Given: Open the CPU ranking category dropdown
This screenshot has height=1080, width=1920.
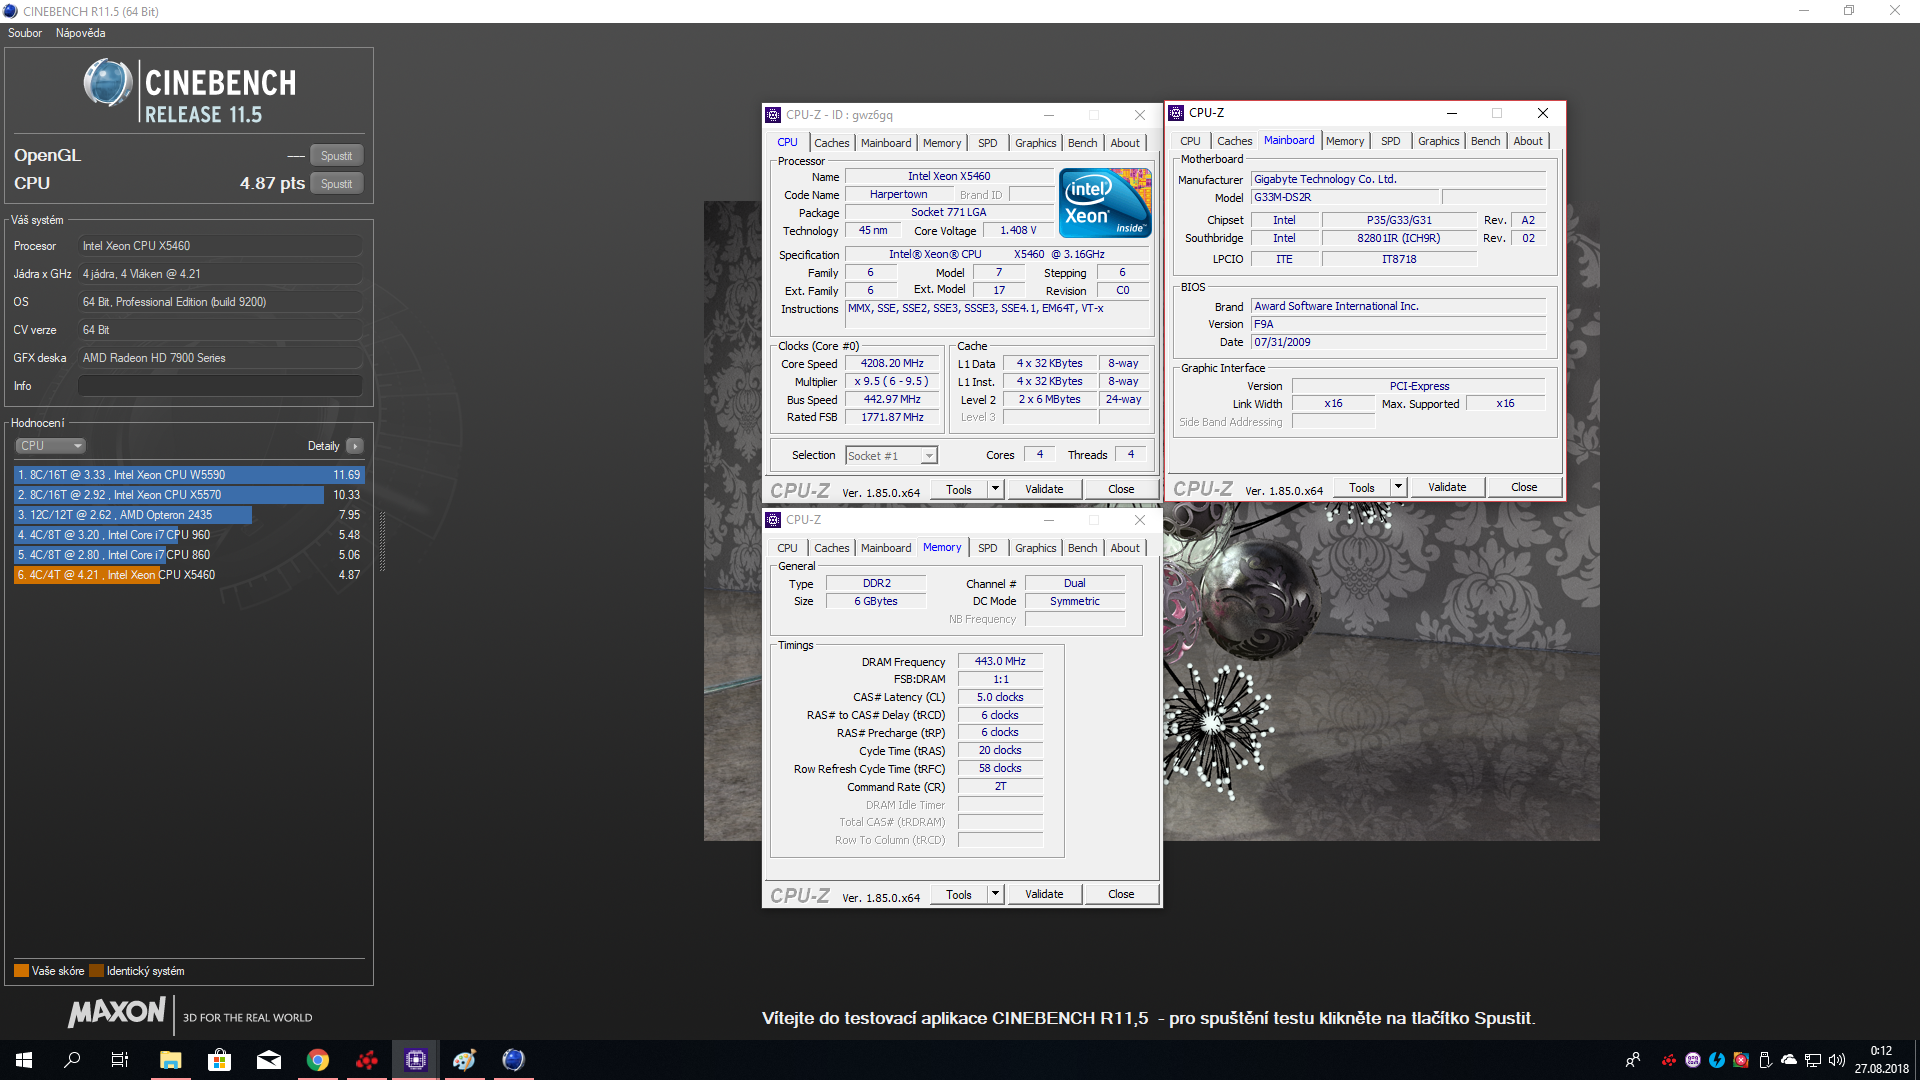Looking at the screenshot, I should click(50, 446).
